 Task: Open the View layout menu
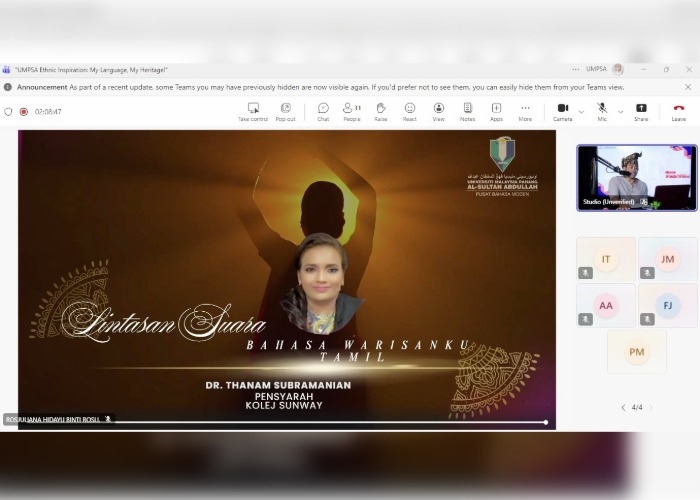coord(438,111)
